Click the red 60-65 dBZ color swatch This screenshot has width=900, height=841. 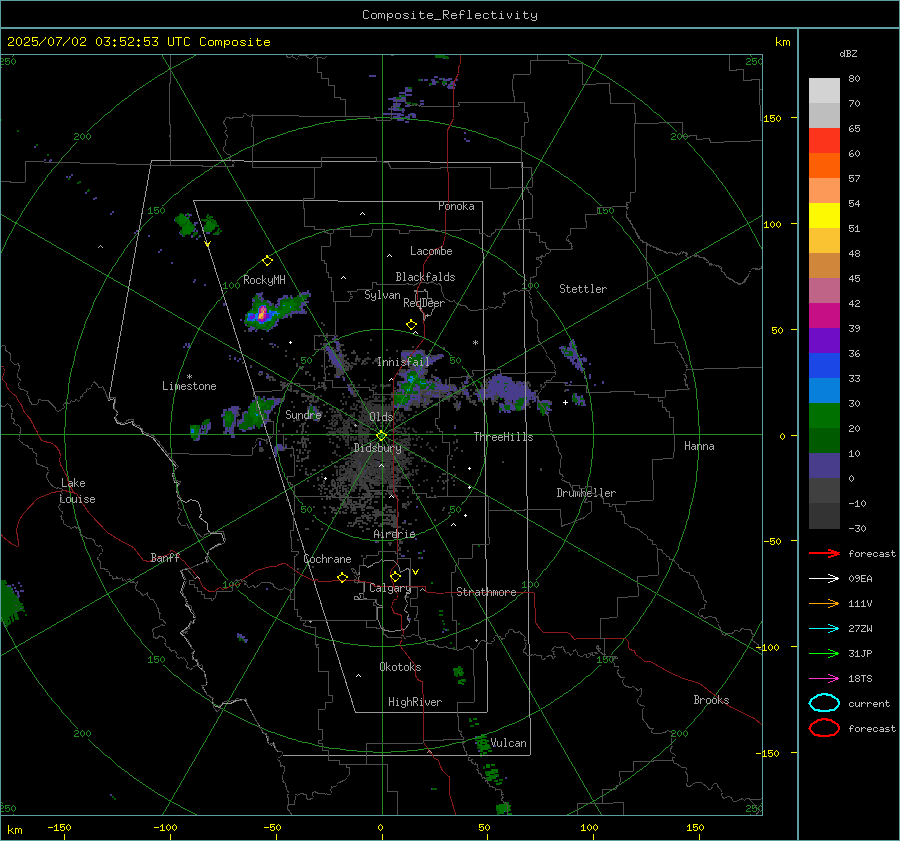point(824,141)
